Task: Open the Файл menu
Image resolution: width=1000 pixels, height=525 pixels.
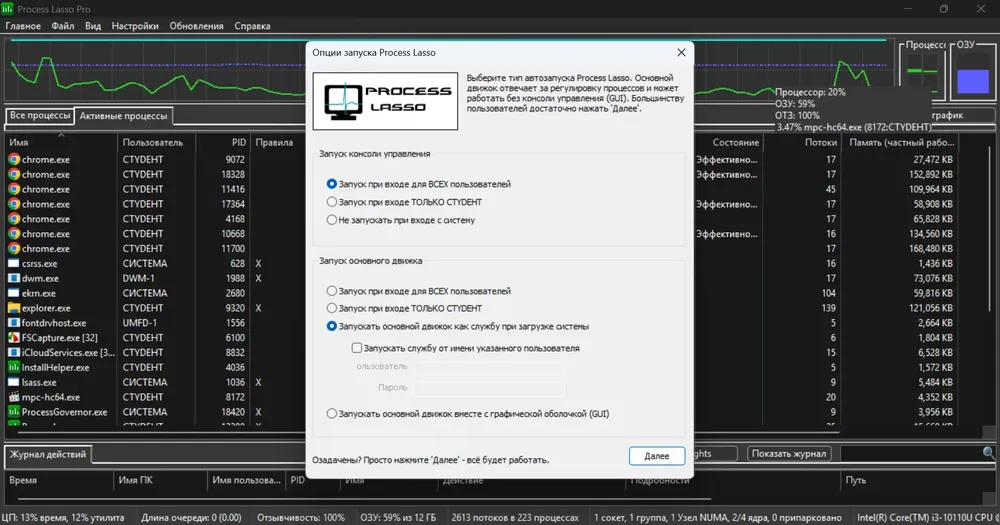Action: (x=62, y=26)
